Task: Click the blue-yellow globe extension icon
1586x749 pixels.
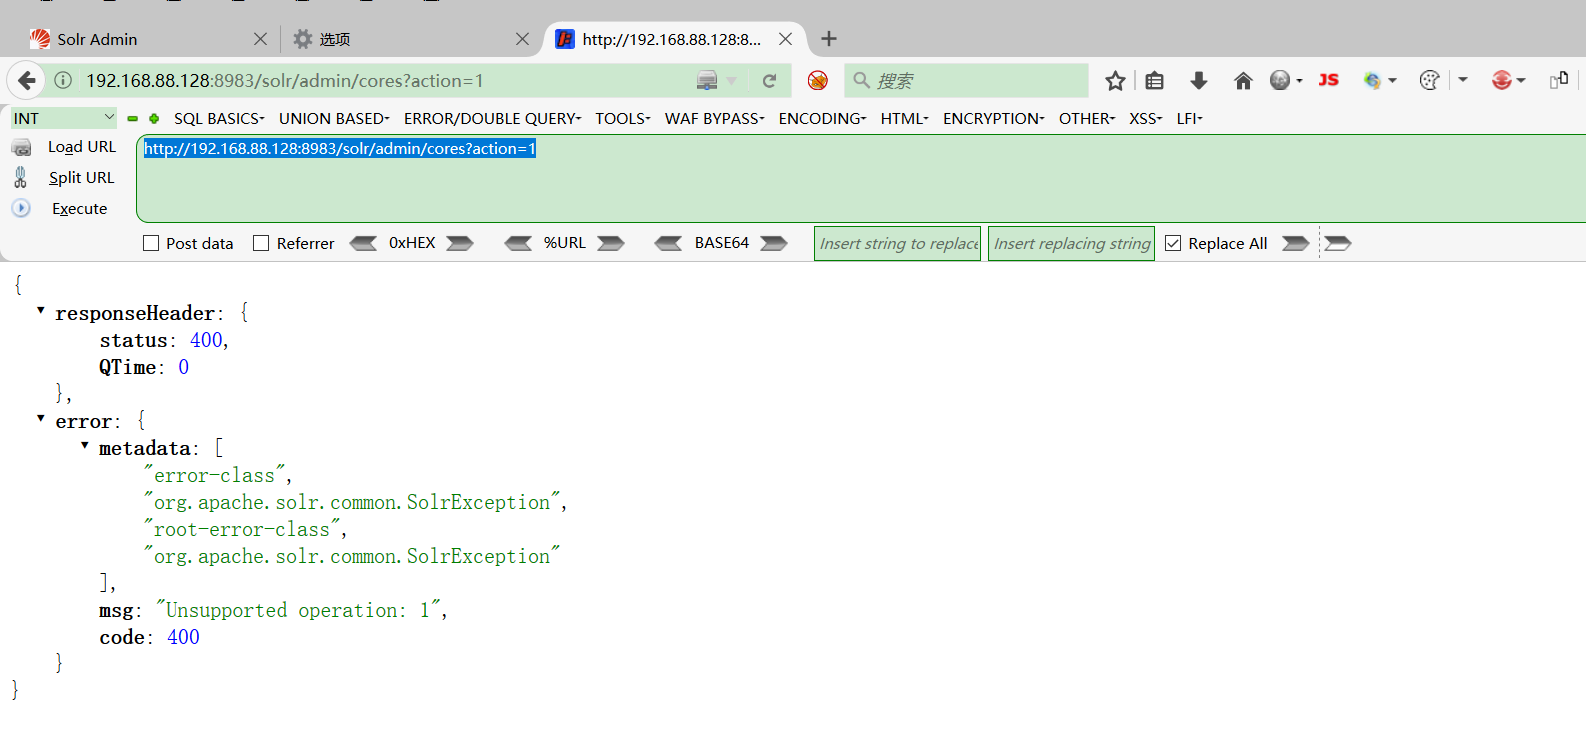Action: pyautogui.click(x=1372, y=80)
